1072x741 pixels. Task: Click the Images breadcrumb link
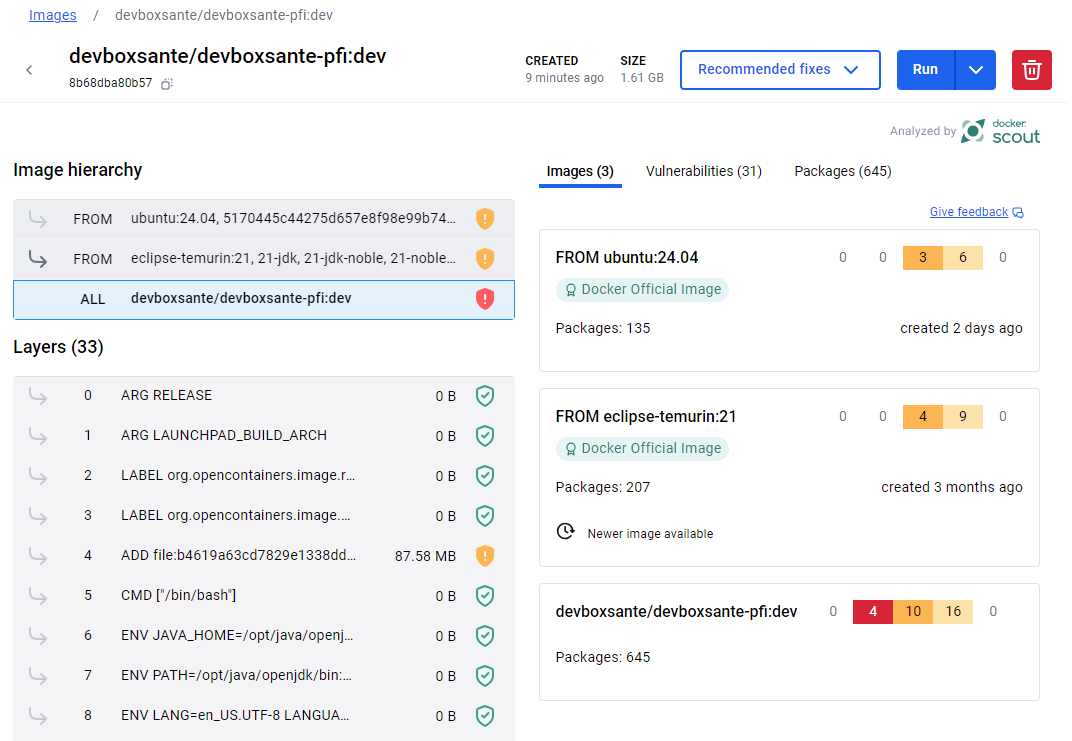coord(53,15)
